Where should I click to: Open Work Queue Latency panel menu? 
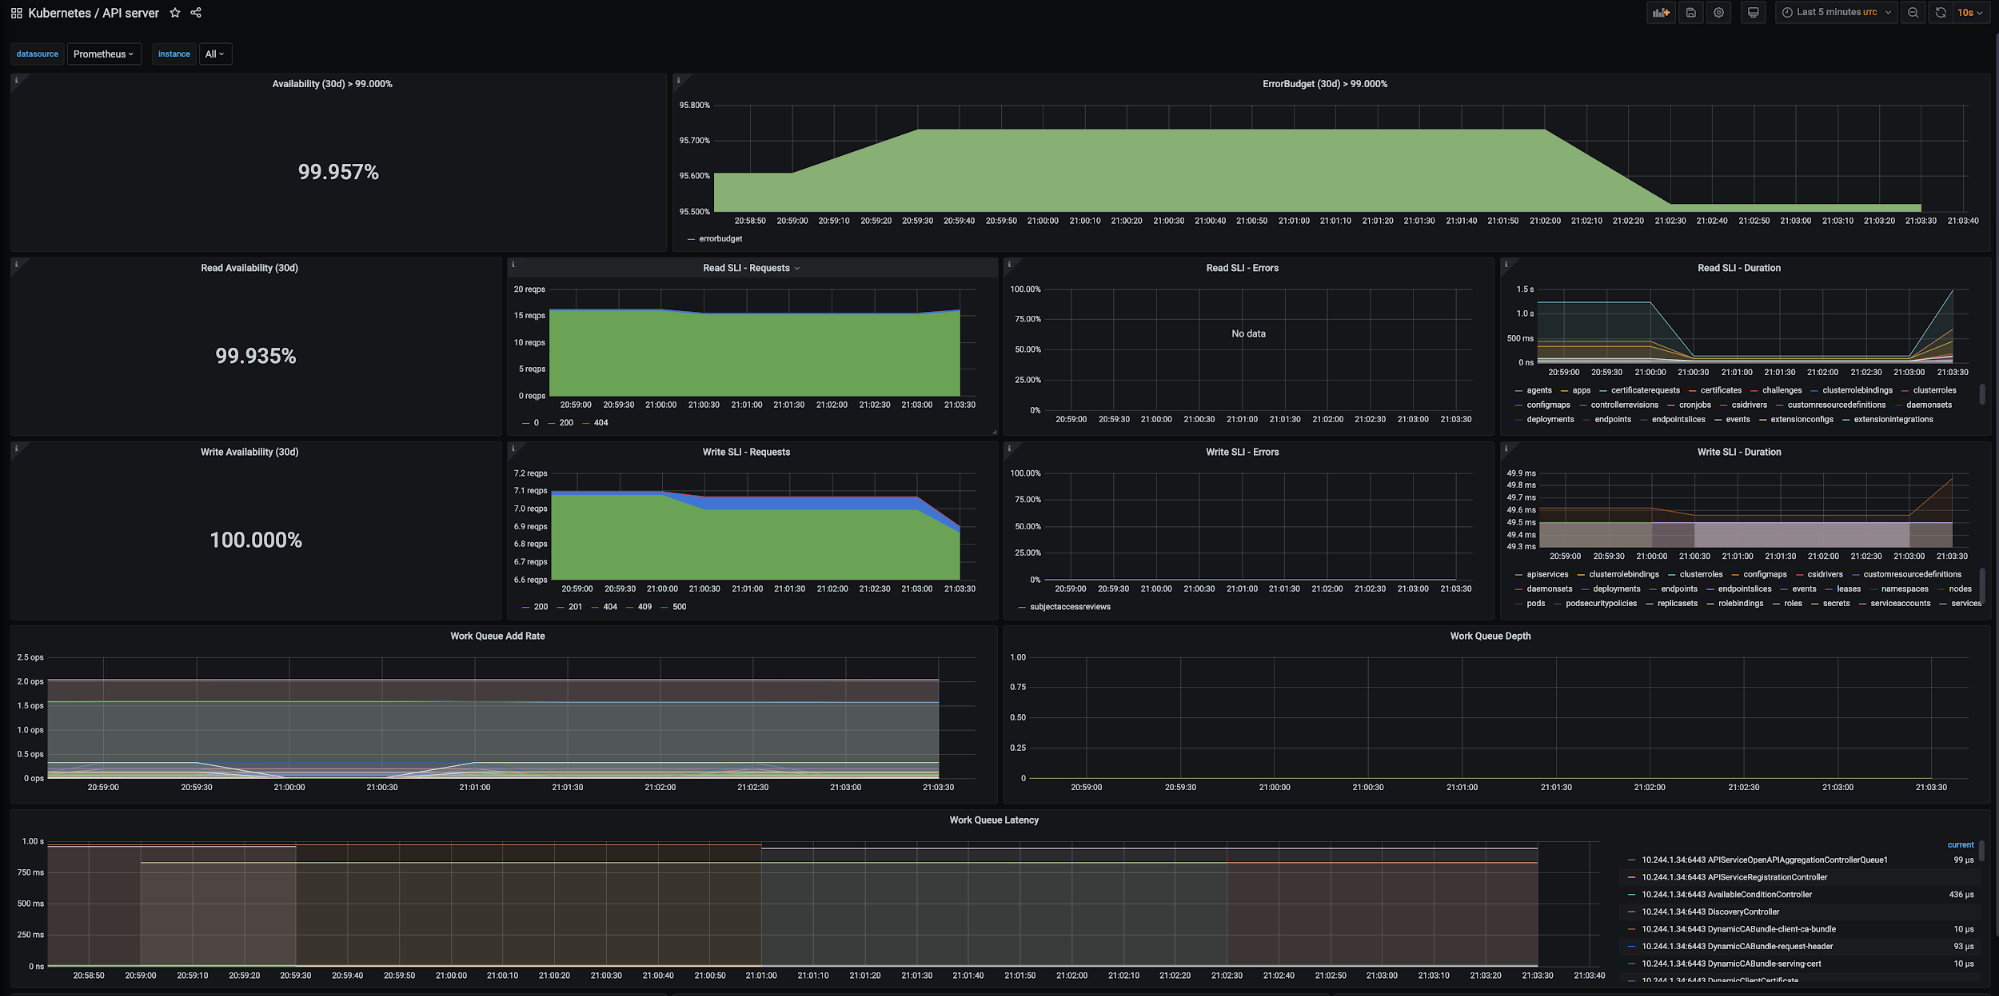tap(994, 820)
